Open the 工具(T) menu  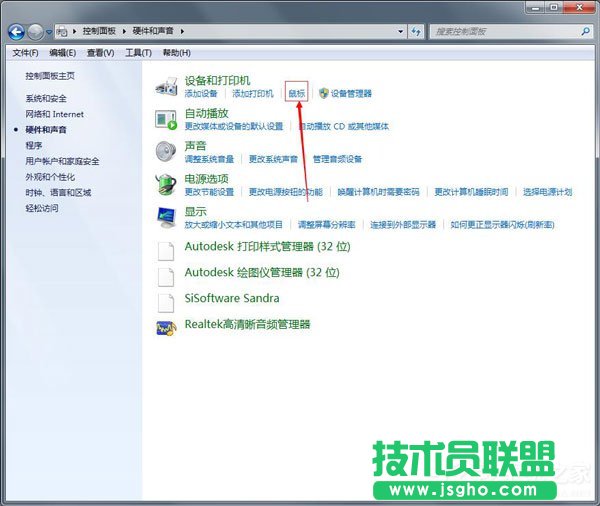(139, 53)
